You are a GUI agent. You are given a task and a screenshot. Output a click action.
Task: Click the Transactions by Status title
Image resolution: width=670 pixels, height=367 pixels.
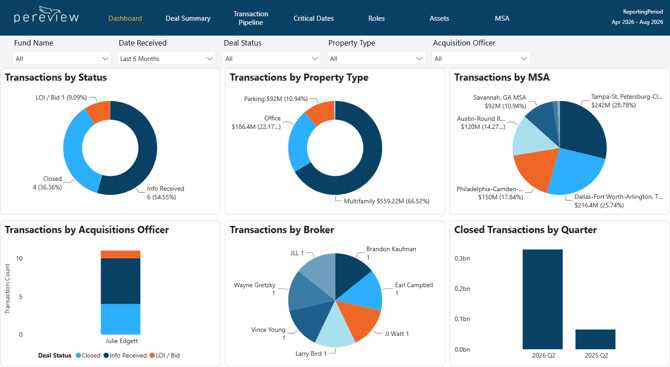(56, 77)
